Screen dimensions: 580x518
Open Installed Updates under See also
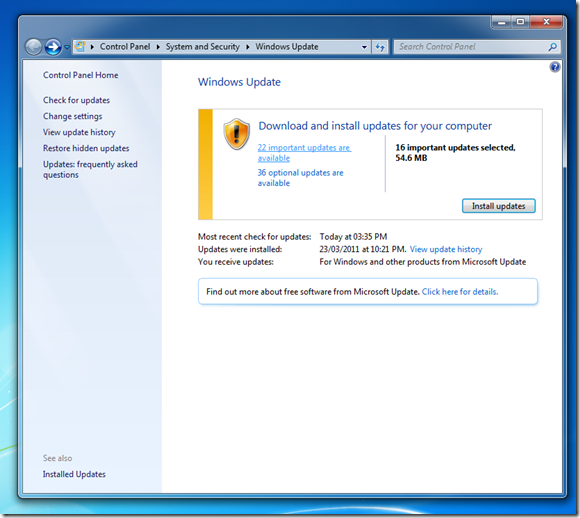[x=74, y=474]
